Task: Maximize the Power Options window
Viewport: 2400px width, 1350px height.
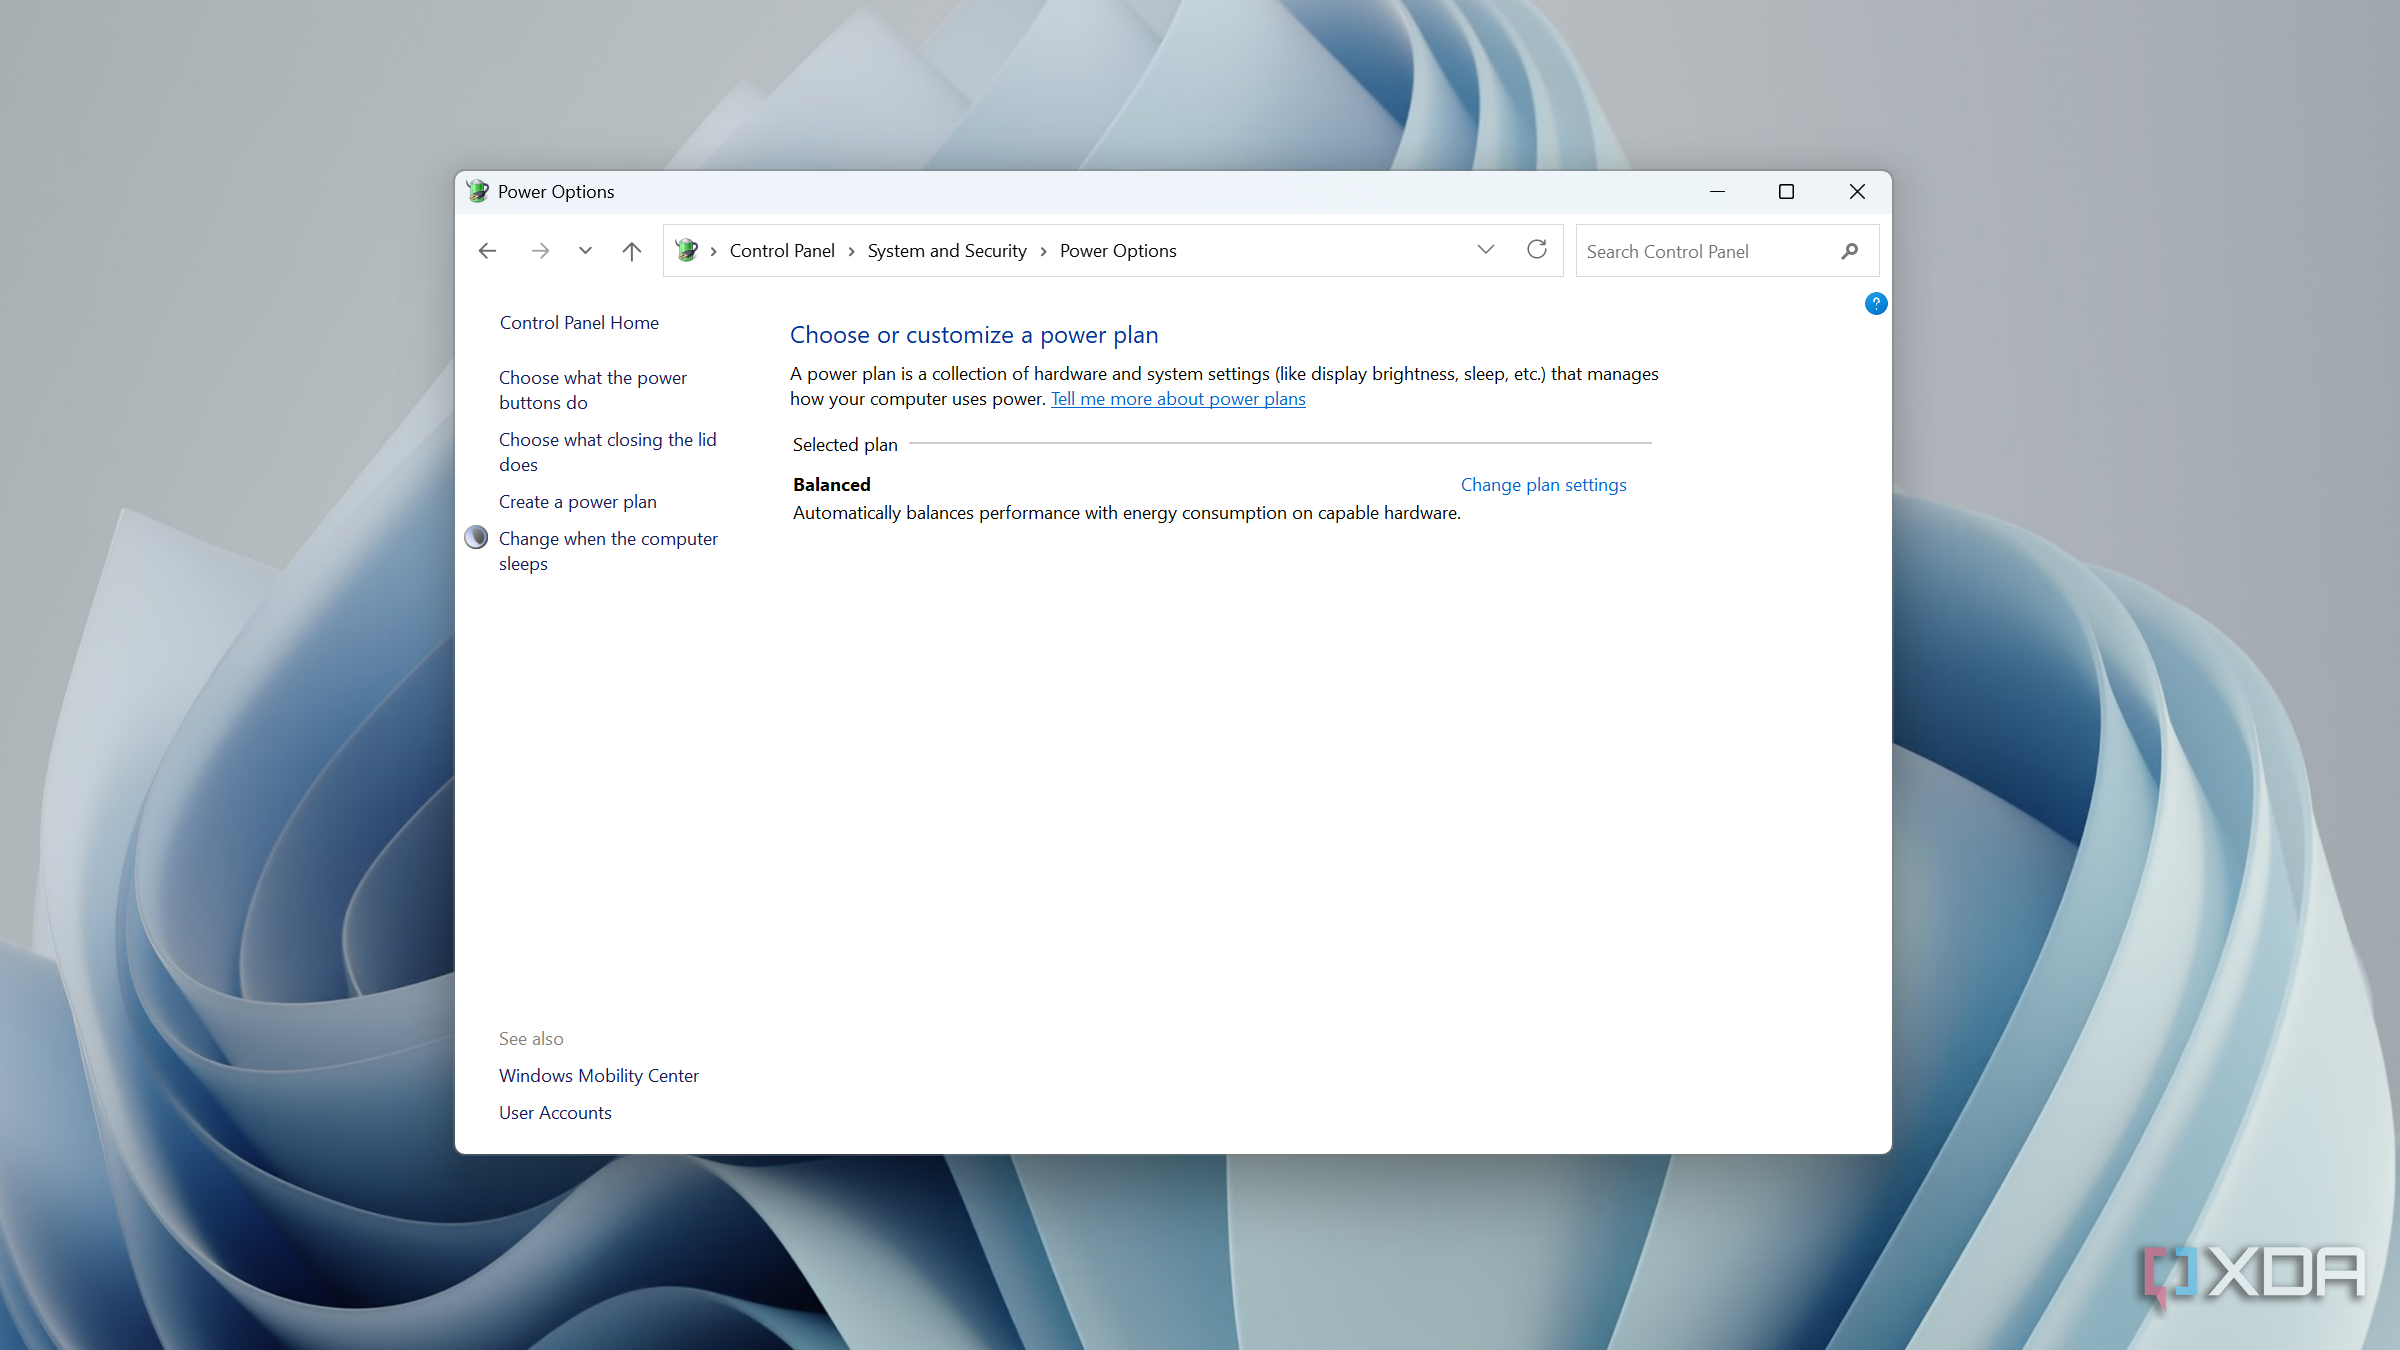Action: coord(1786,191)
